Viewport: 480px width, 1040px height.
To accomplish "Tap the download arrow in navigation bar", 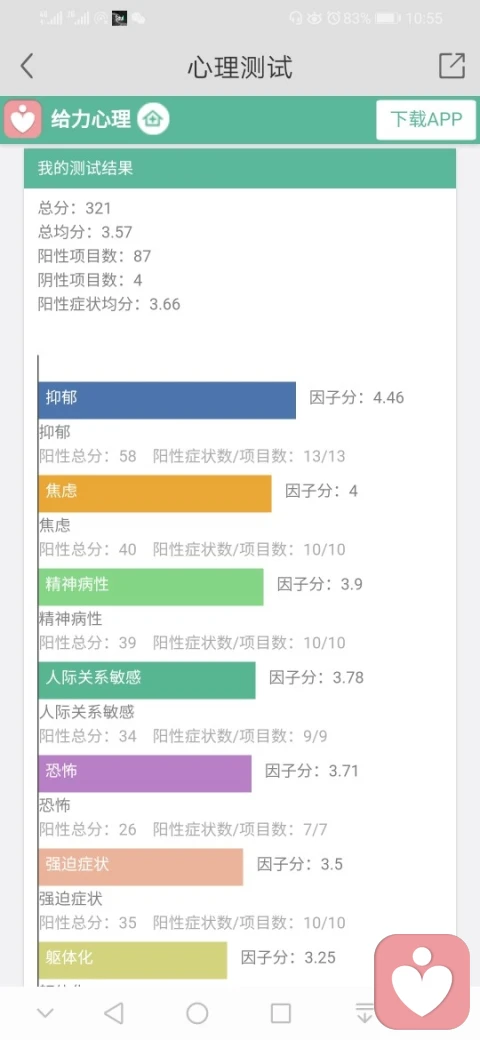I will [364, 1013].
